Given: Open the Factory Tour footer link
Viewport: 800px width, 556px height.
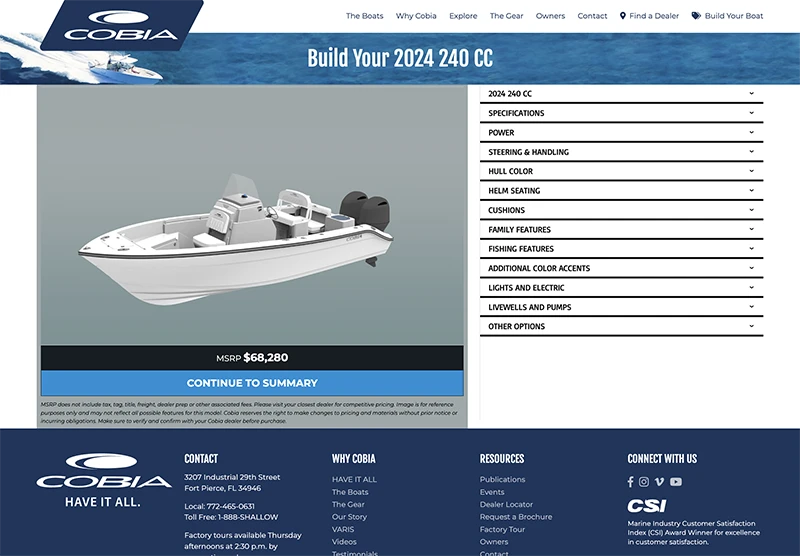Looking at the screenshot, I should pos(502,529).
